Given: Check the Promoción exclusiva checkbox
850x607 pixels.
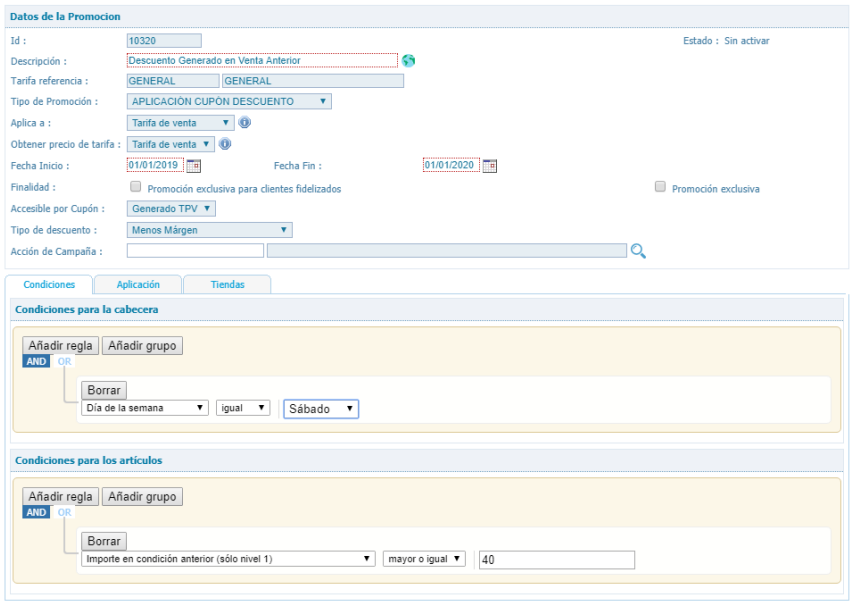Looking at the screenshot, I should [x=660, y=187].
